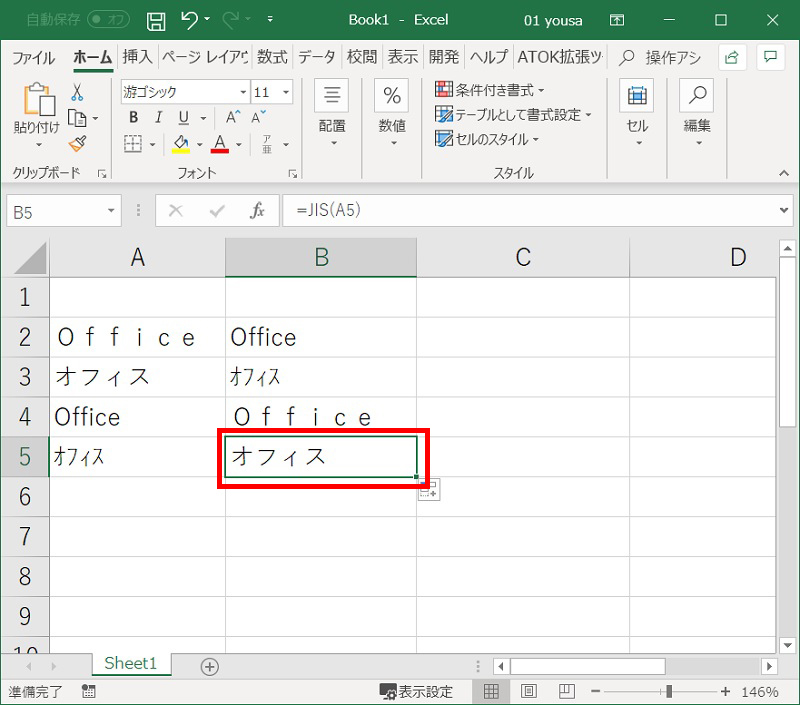Increase font size with A^ icon

point(233,118)
